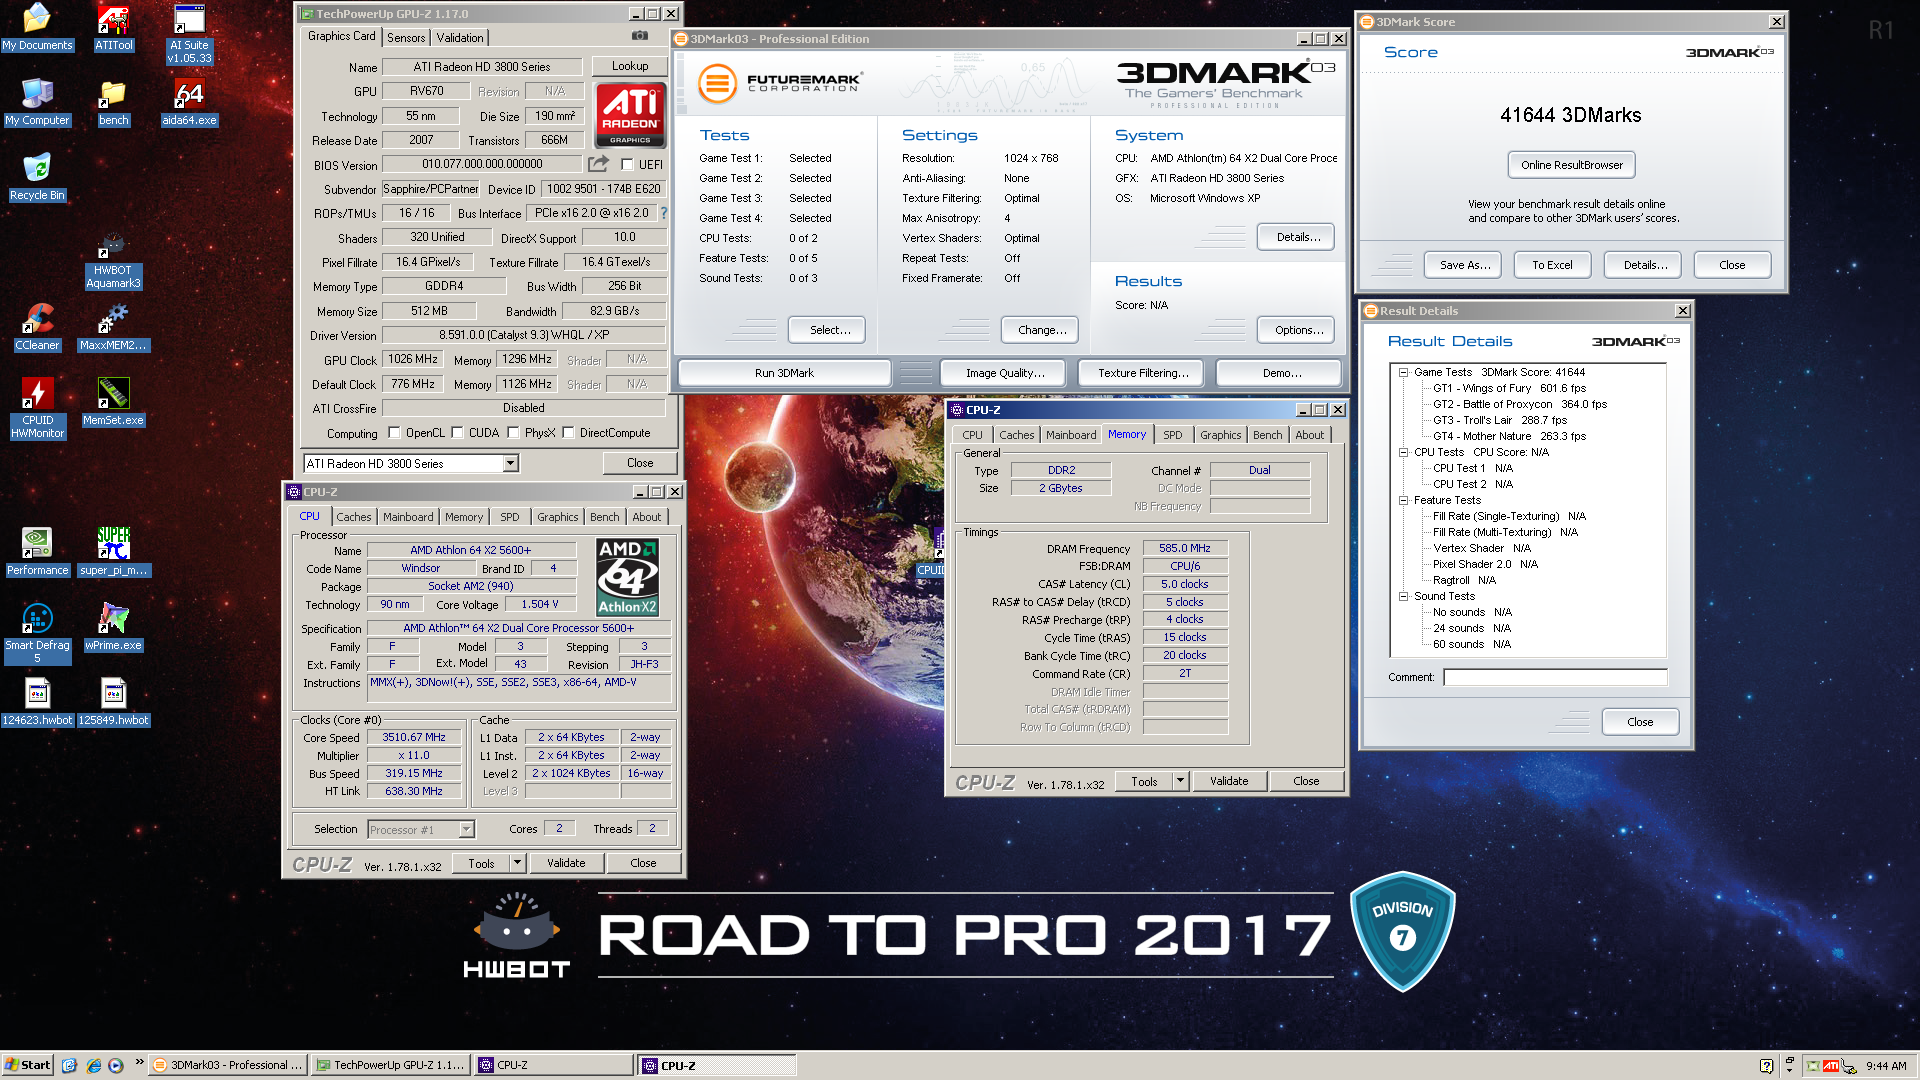The height and width of the screenshot is (1080, 1920).
Task: Open the Bench tab in left CPU-Z window
Action: [604, 517]
